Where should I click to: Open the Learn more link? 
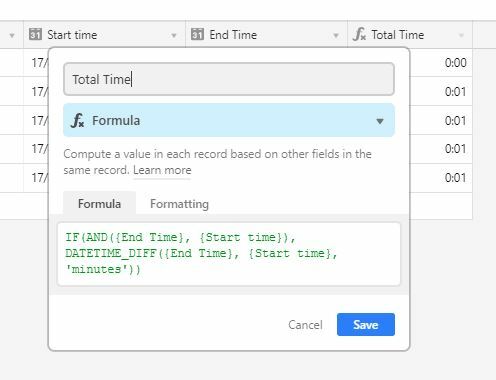(x=162, y=170)
